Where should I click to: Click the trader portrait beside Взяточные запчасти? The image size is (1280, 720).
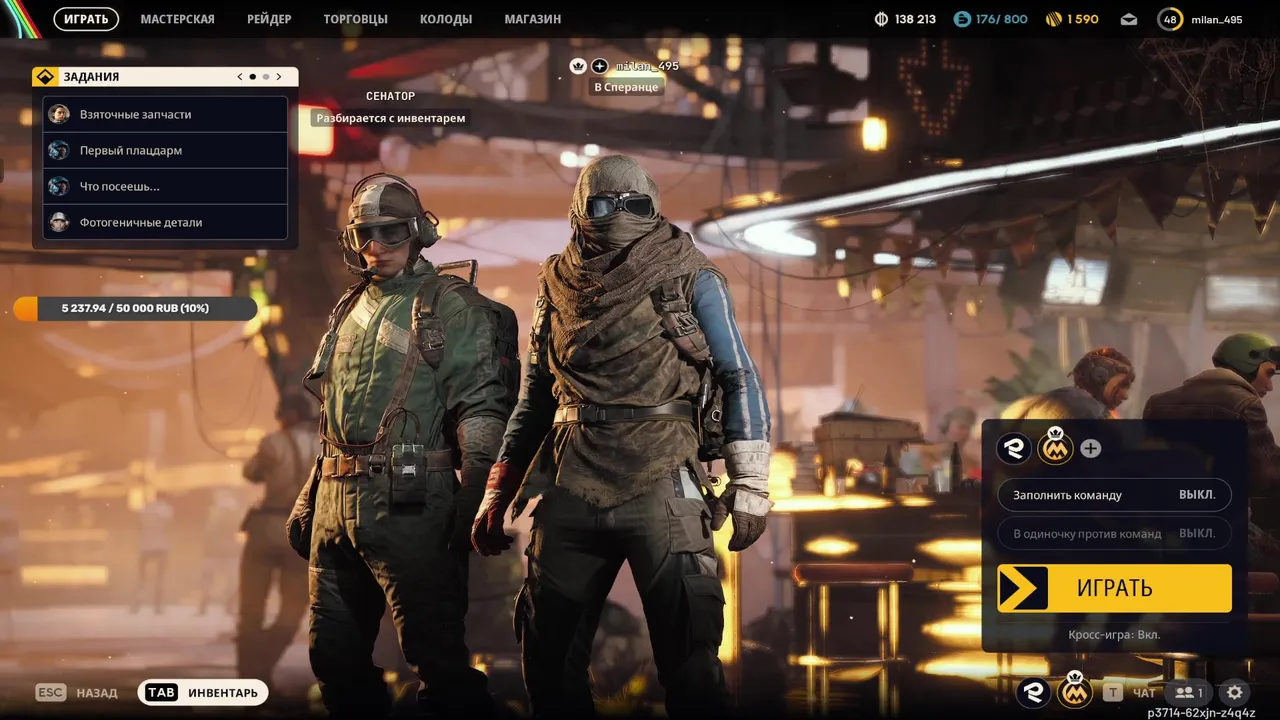(x=59, y=114)
